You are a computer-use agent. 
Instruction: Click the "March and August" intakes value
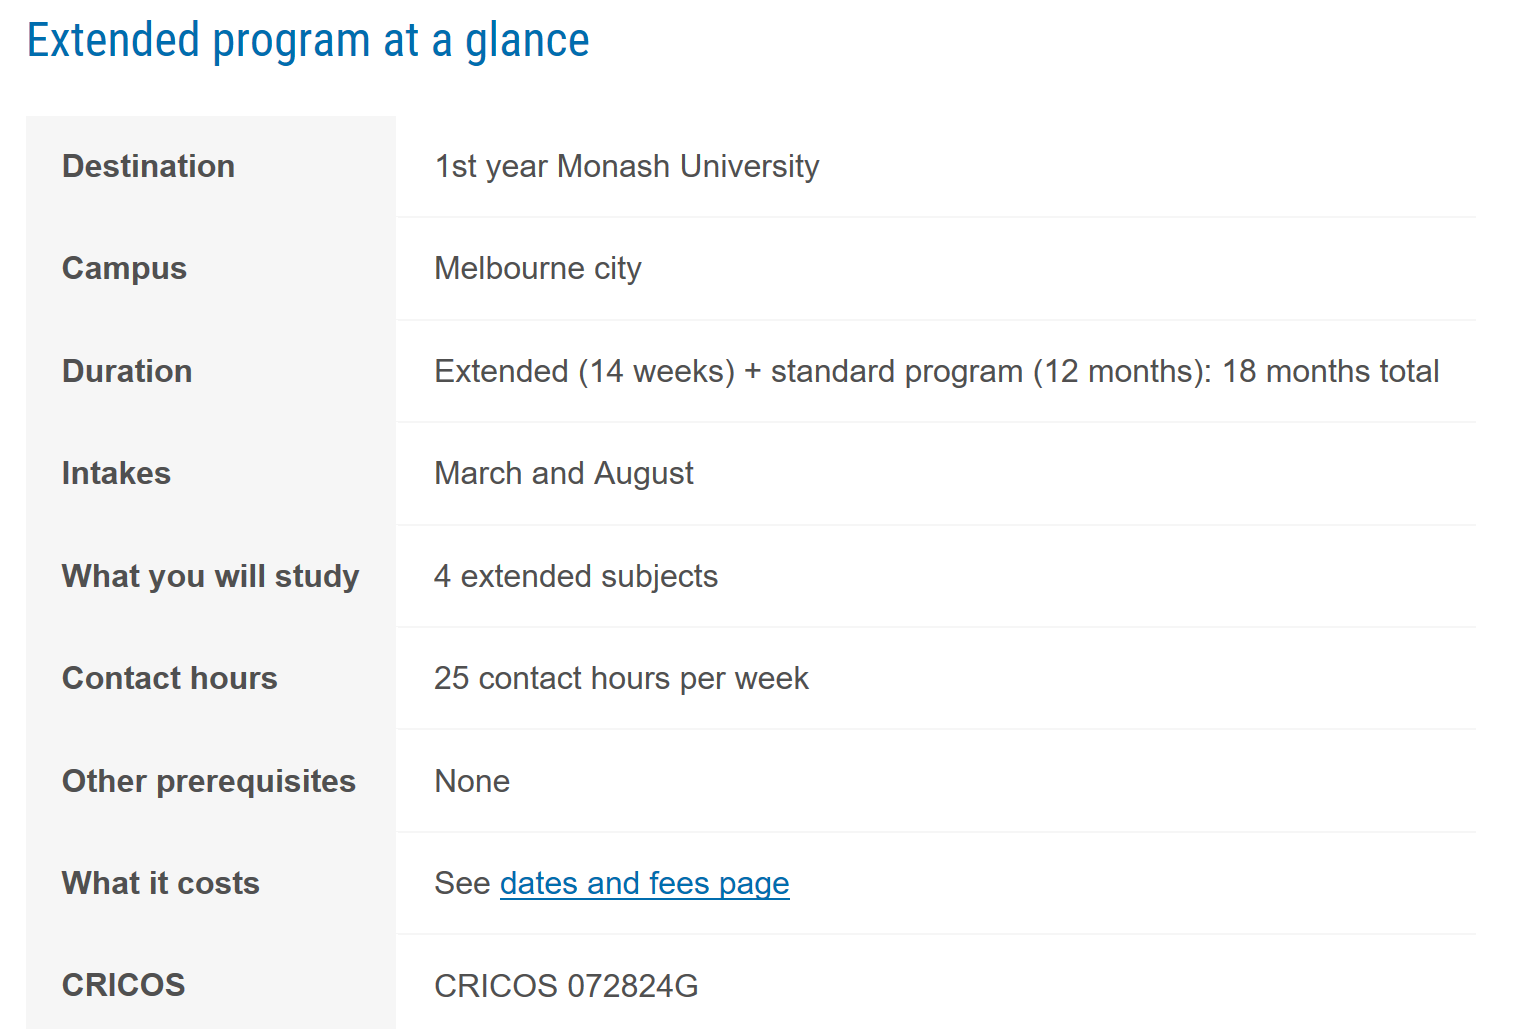tap(563, 473)
